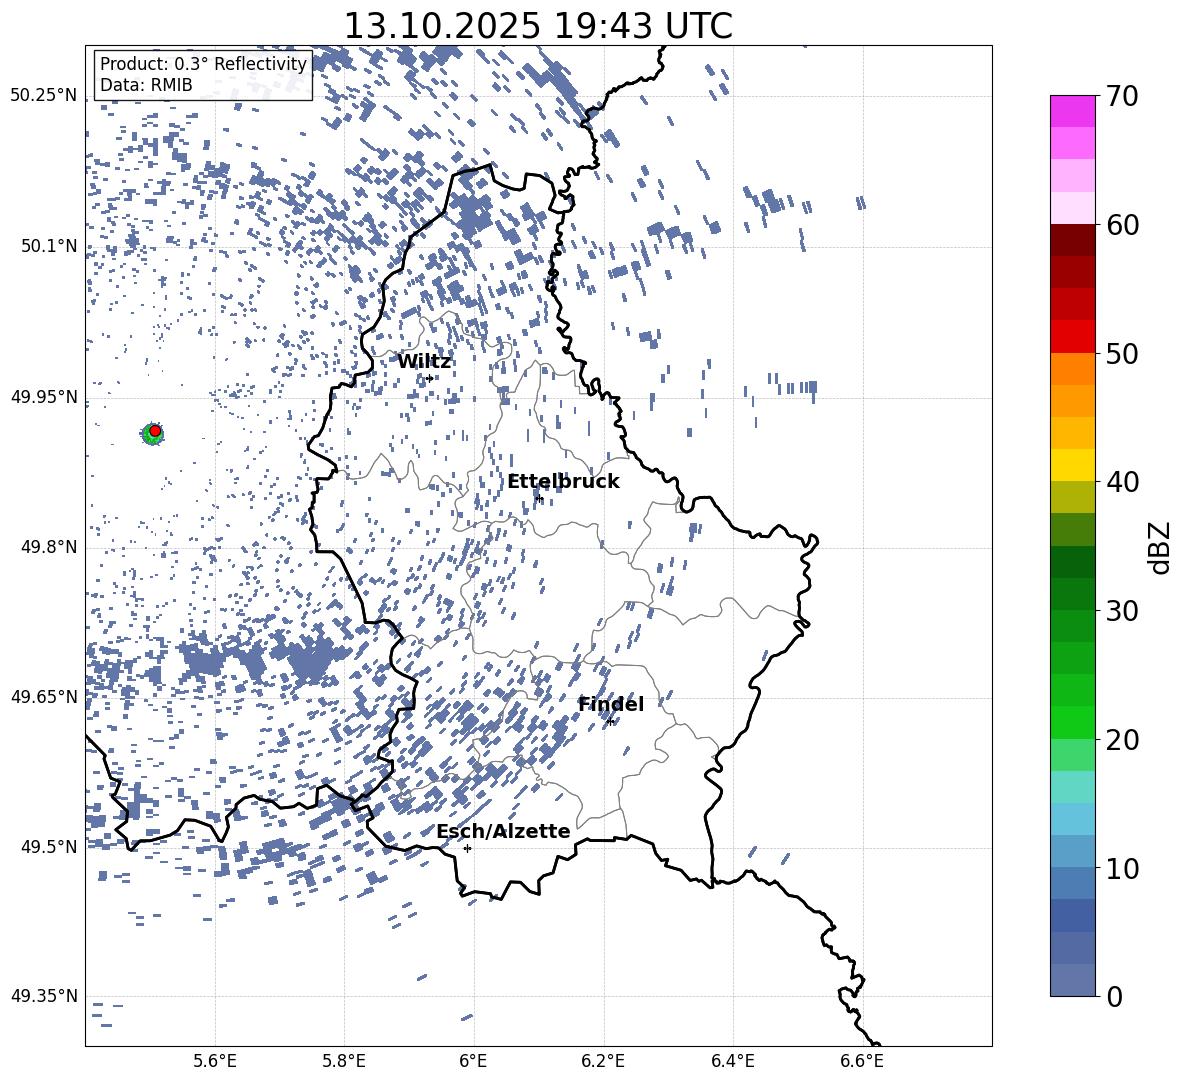The height and width of the screenshot is (1081, 1184).
Task: Click the colorbar tick value 10
Action: pos(1122,868)
